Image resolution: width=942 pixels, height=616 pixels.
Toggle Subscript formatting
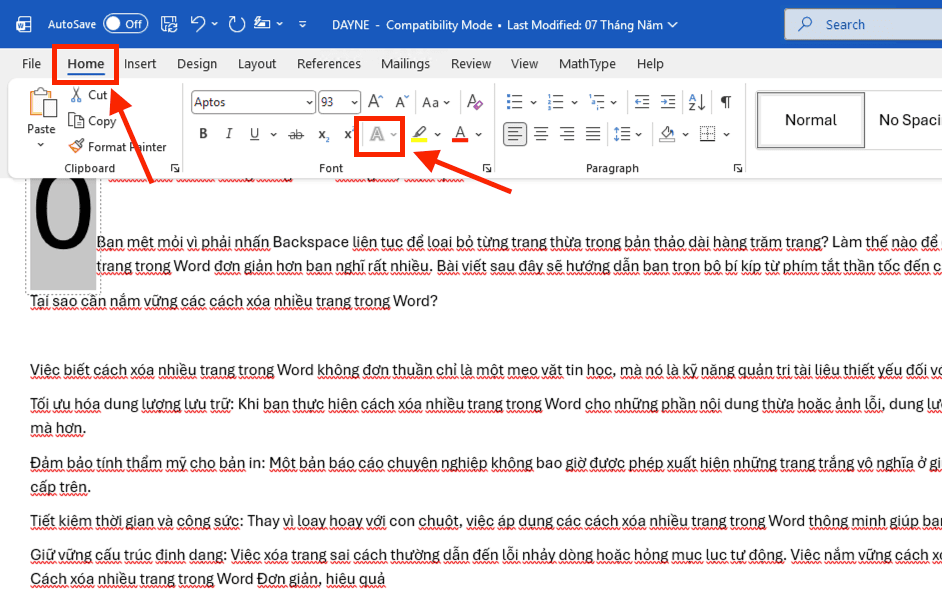pyautogui.click(x=323, y=135)
